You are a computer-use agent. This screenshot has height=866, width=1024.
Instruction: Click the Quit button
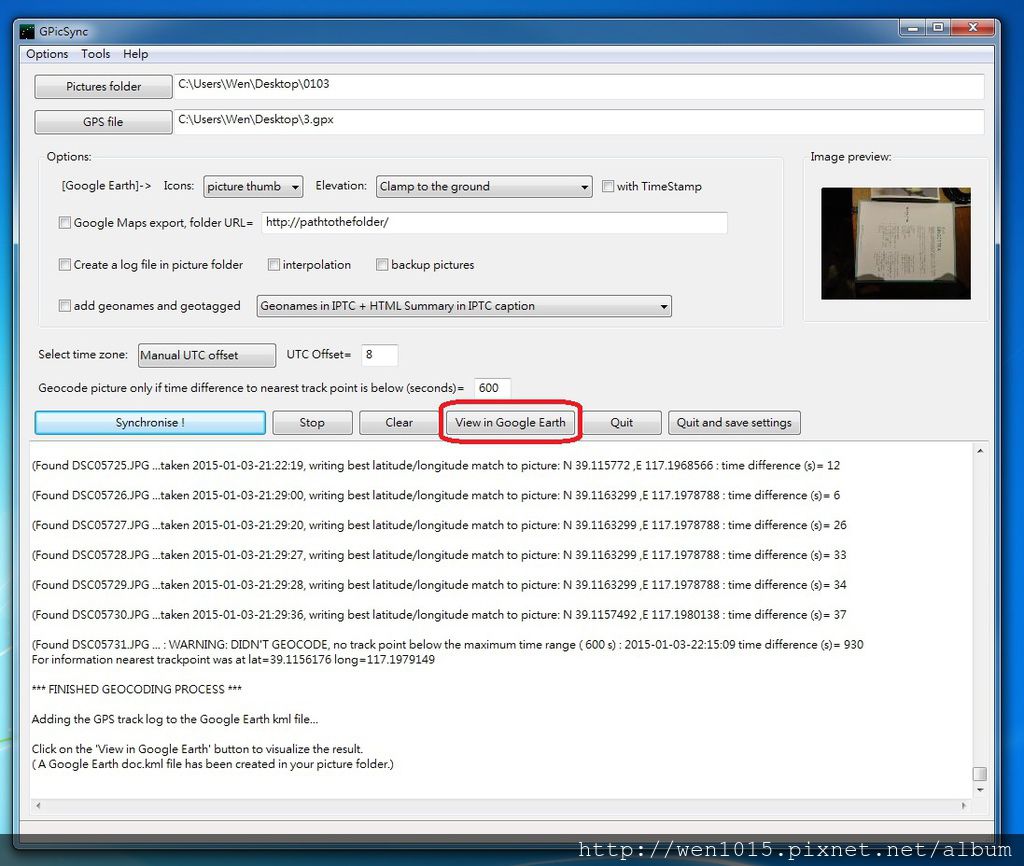[x=622, y=423]
